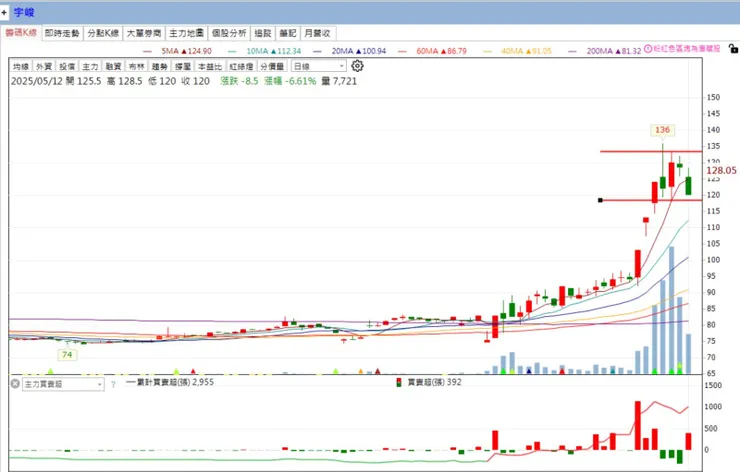Switch to the 大量券商 tab
Viewport: 740px width, 472px height.
144,33
